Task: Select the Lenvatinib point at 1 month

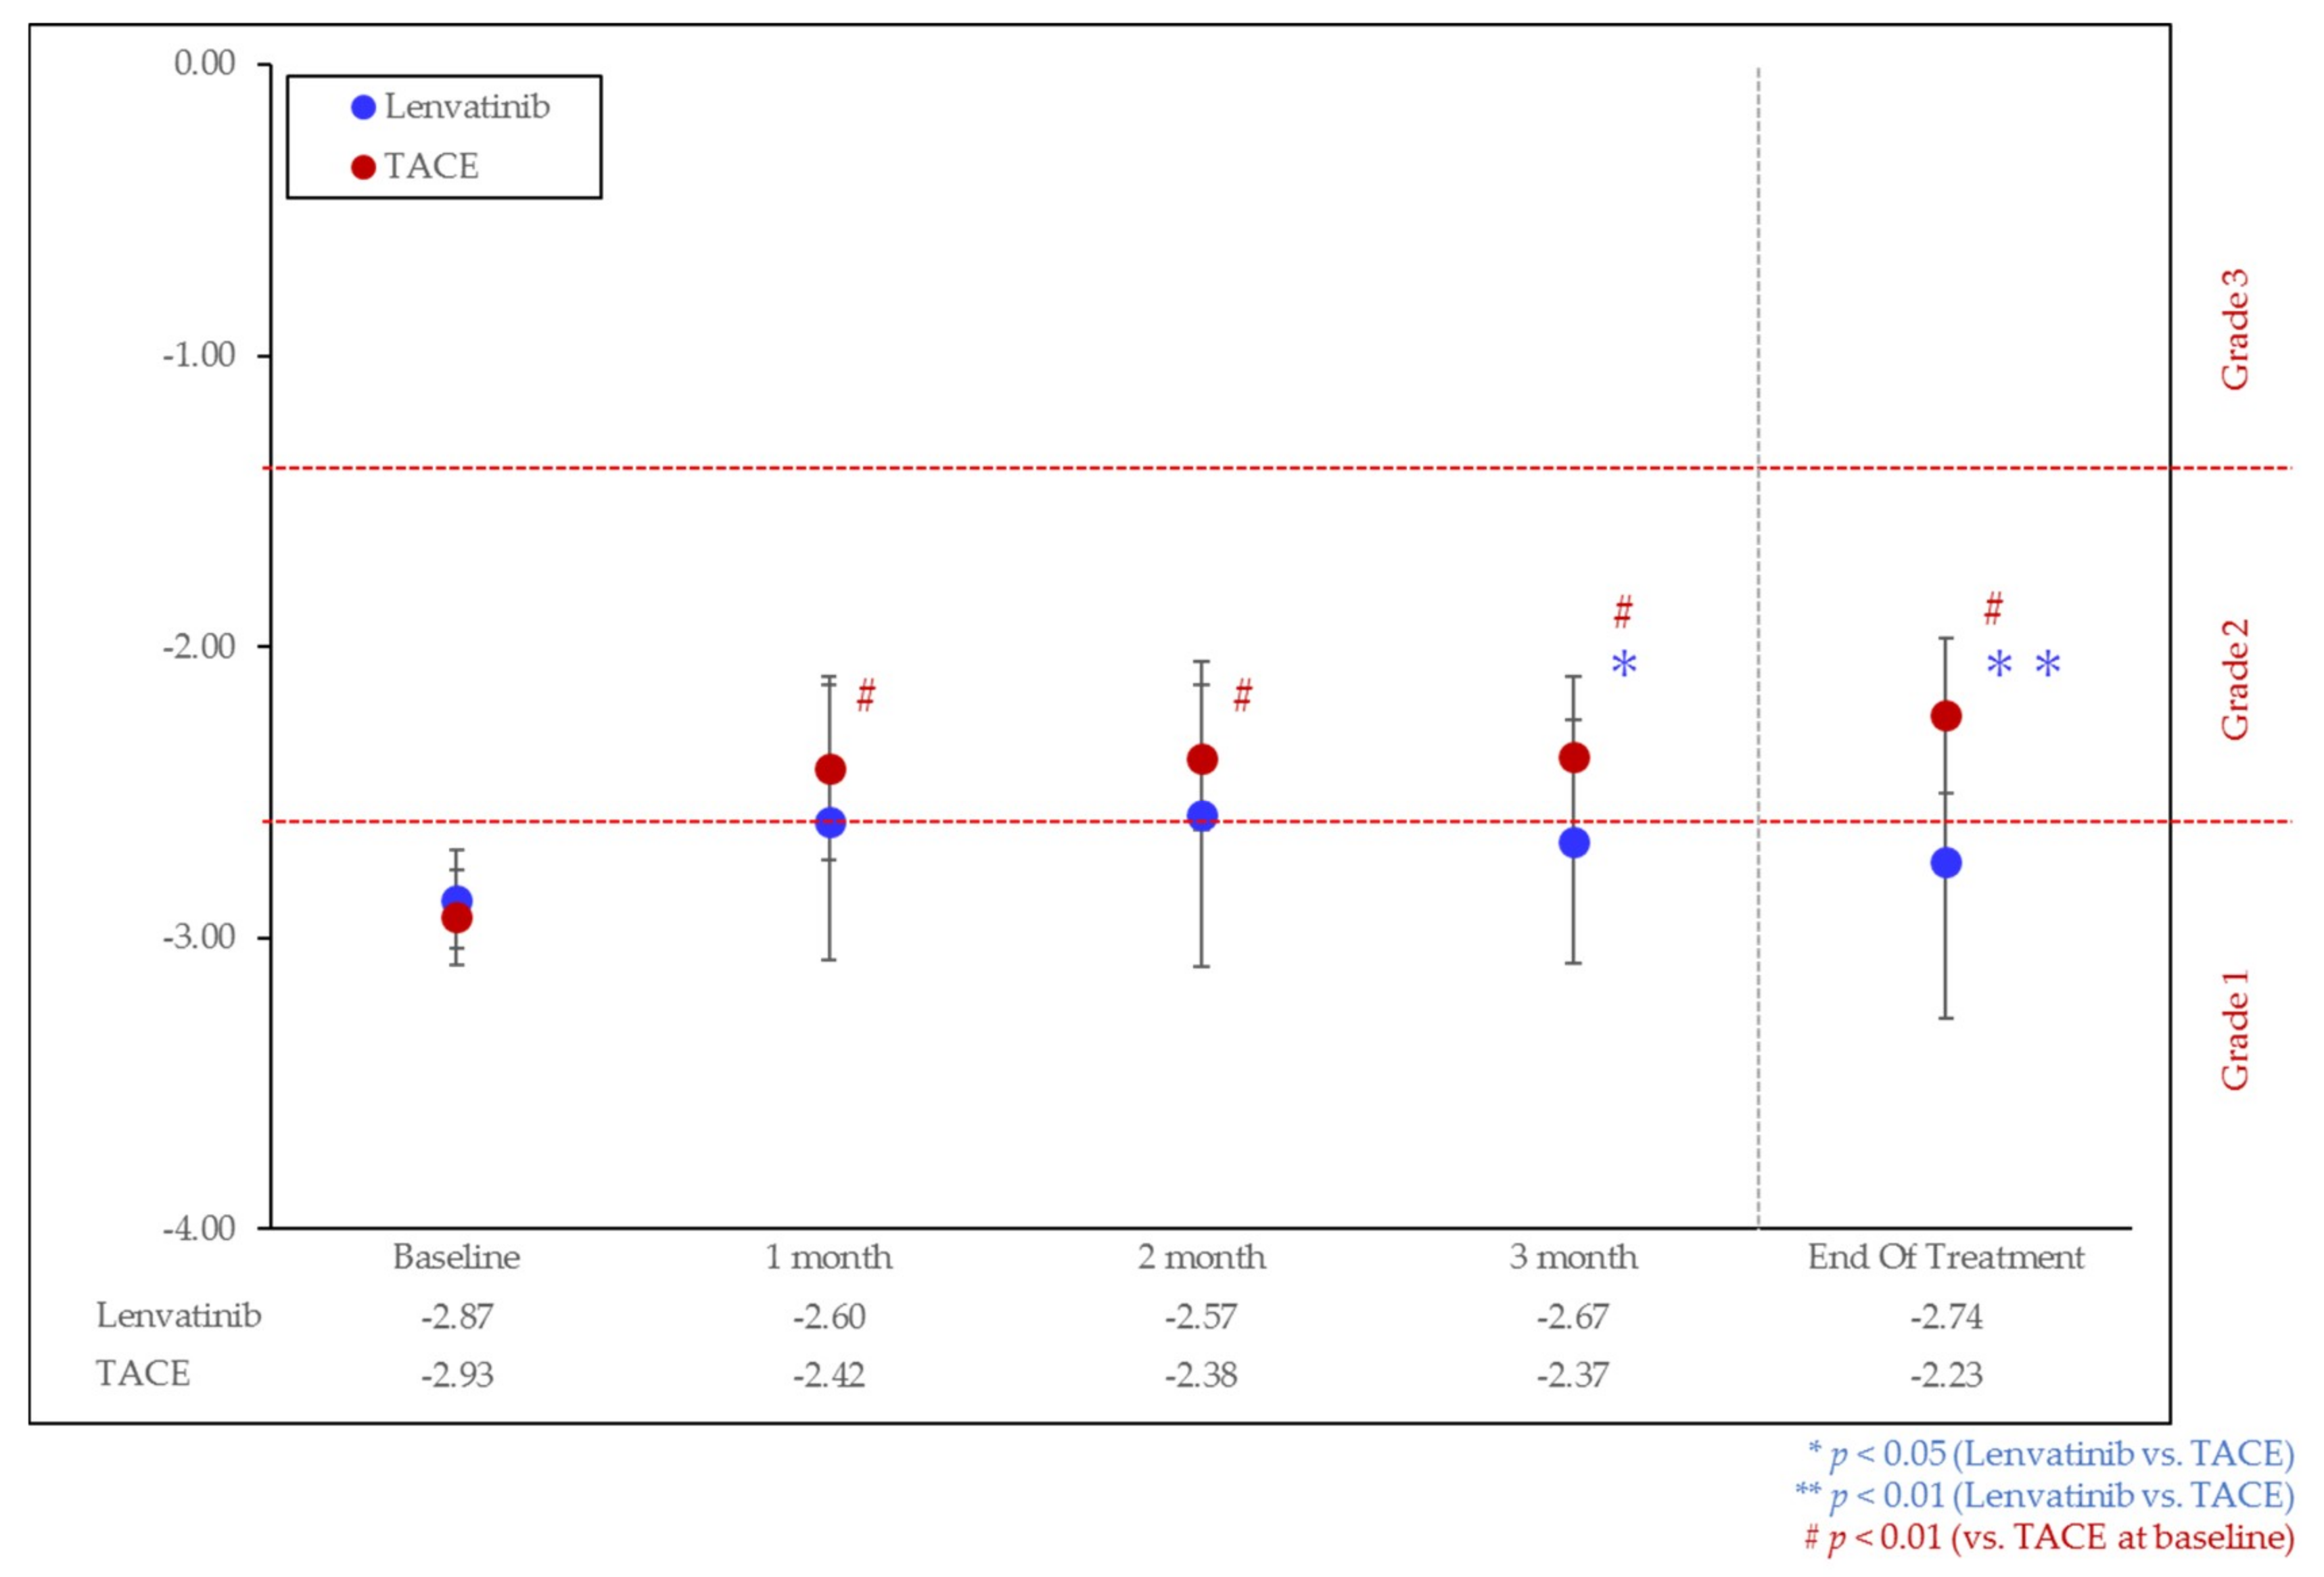Action: coord(830,822)
